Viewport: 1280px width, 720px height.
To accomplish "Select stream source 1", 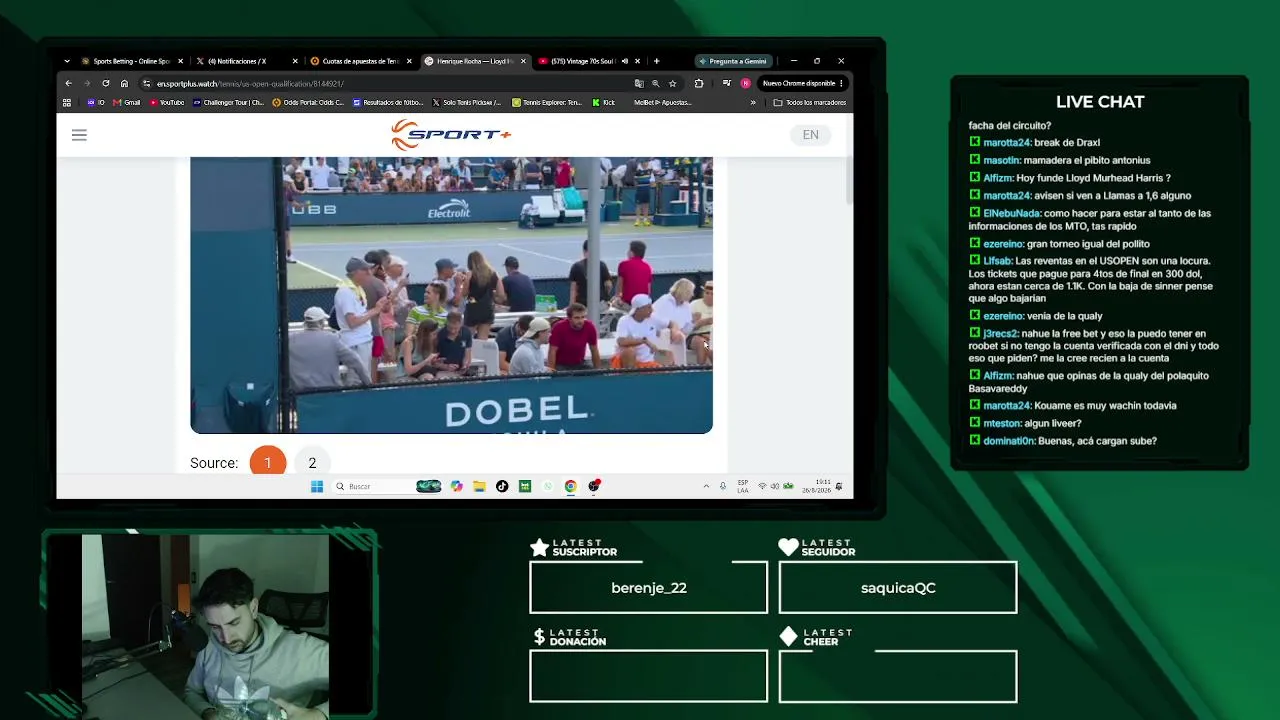I will (x=268, y=463).
